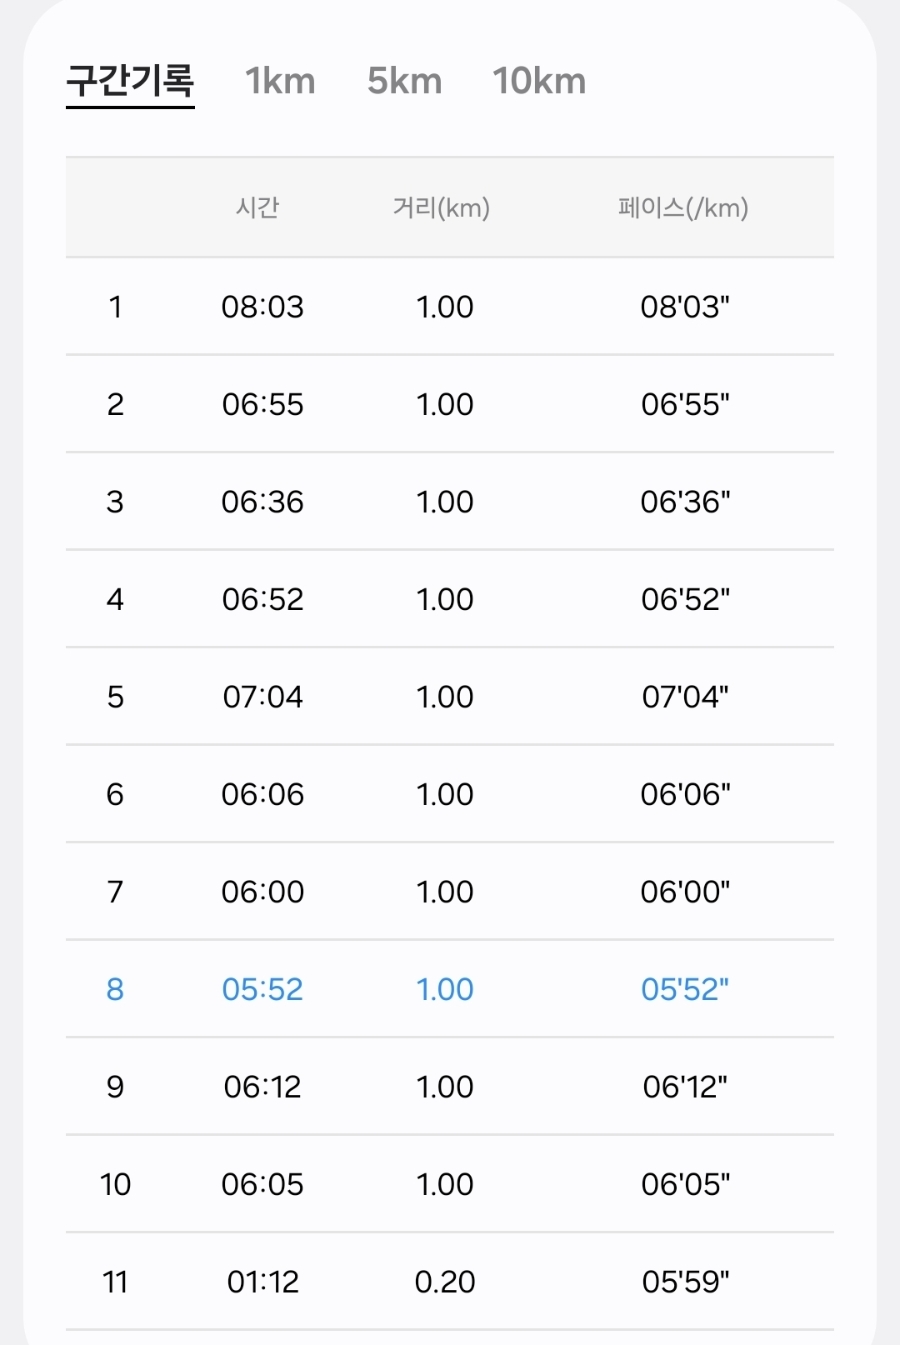This screenshot has height=1345, width=900.
Task: Select lap 4 row with time 06:52
Action: point(450,599)
